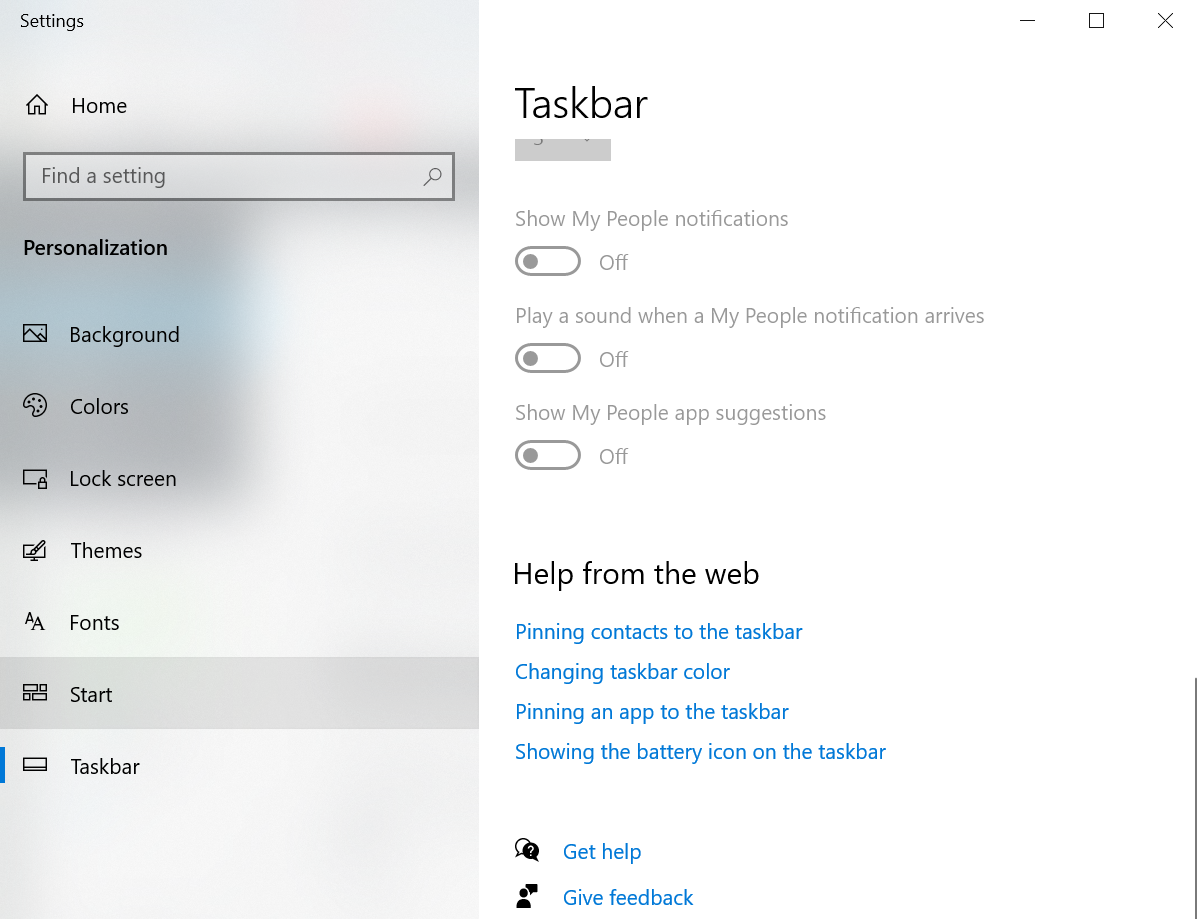Viewport: 1197px width, 919px height.
Task: Enable Show My People app suggestions
Action: (x=548, y=455)
